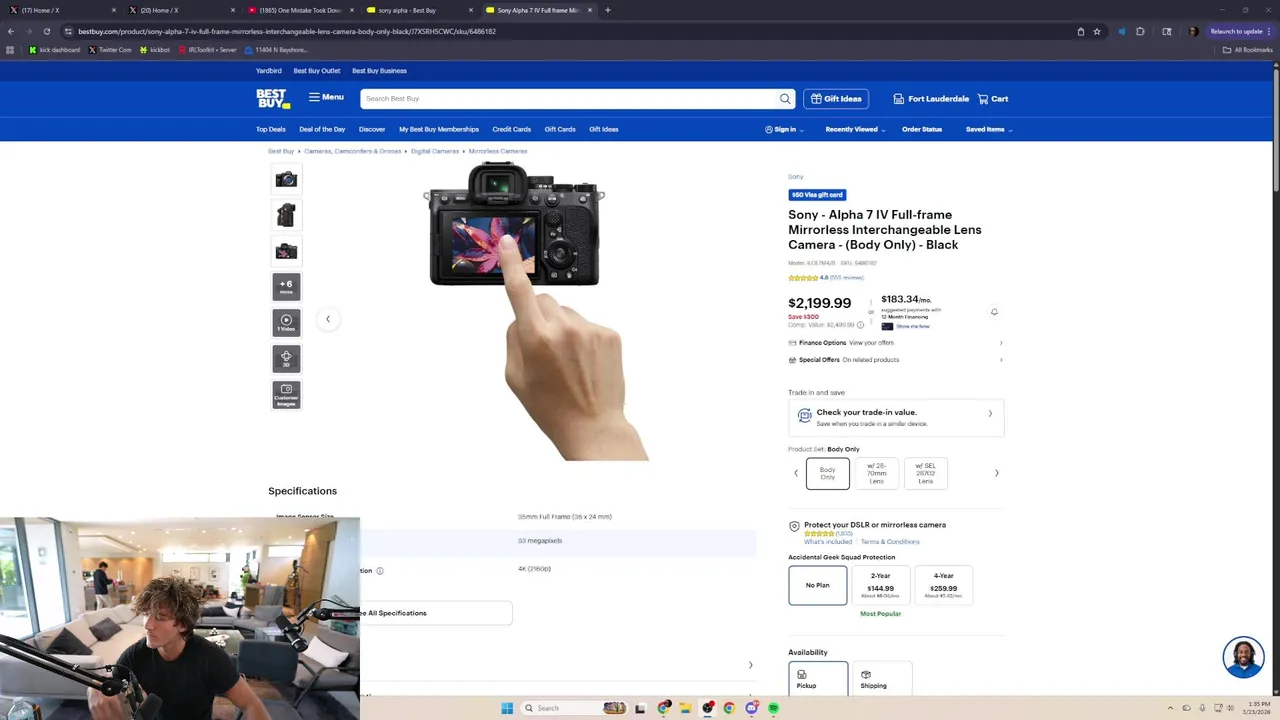Select the w/ SEL 28702 Lens option
The height and width of the screenshot is (720, 1280).
926,473
